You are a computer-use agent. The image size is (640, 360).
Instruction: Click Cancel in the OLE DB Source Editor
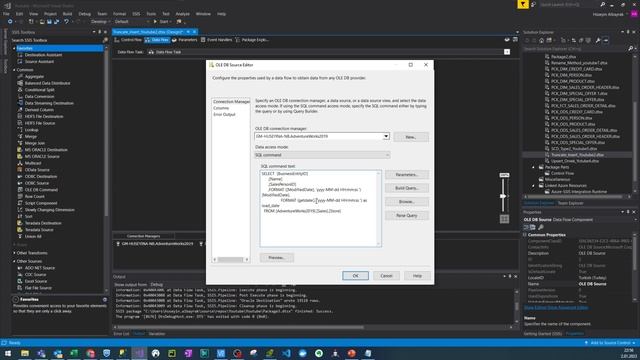pyautogui.click(x=386, y=276)
